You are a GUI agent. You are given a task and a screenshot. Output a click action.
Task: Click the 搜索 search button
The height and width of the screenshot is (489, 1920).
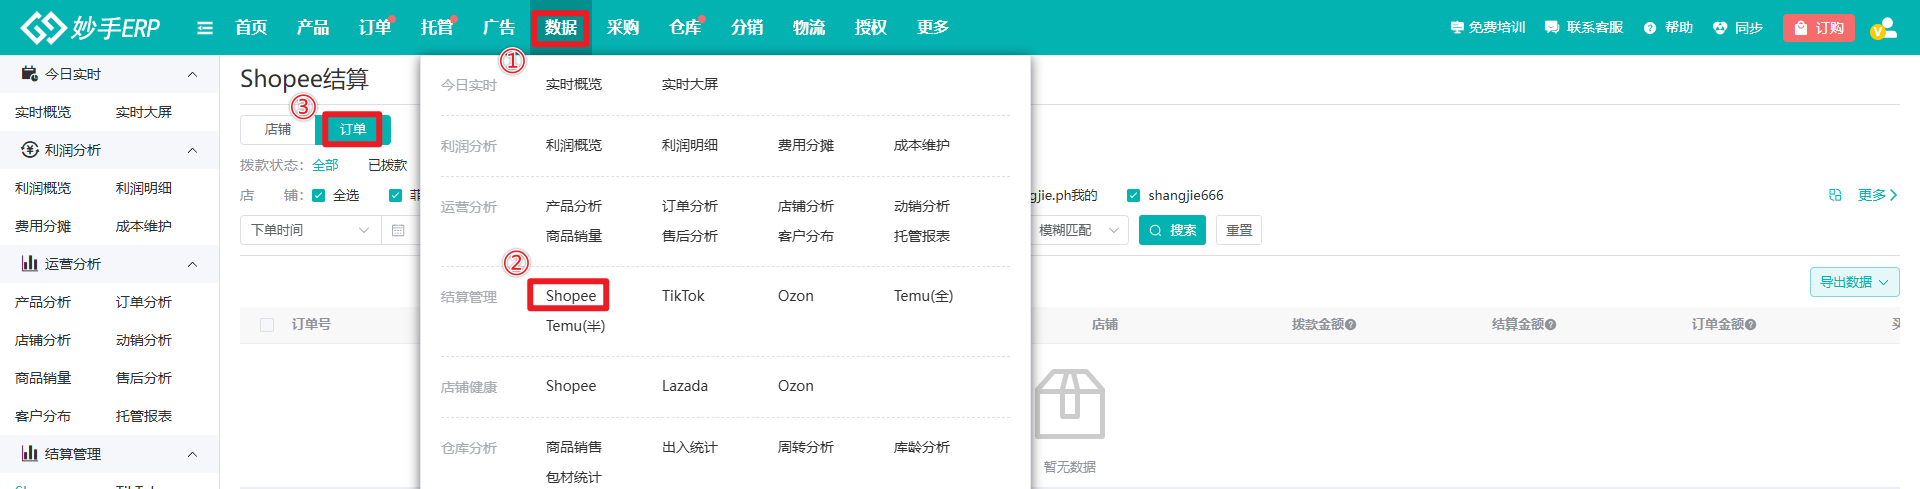coord(1172,230)
